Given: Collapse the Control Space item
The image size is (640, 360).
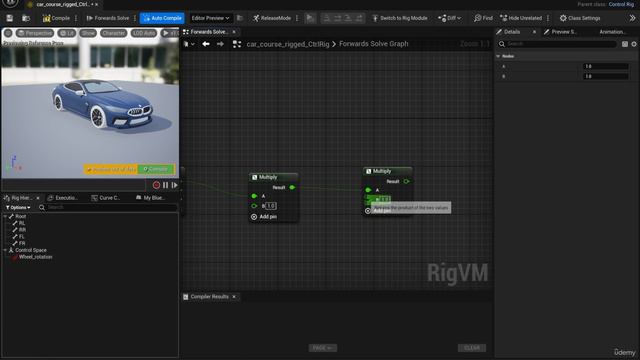Looking at the screenshot, I should click(x=5, y=250).
